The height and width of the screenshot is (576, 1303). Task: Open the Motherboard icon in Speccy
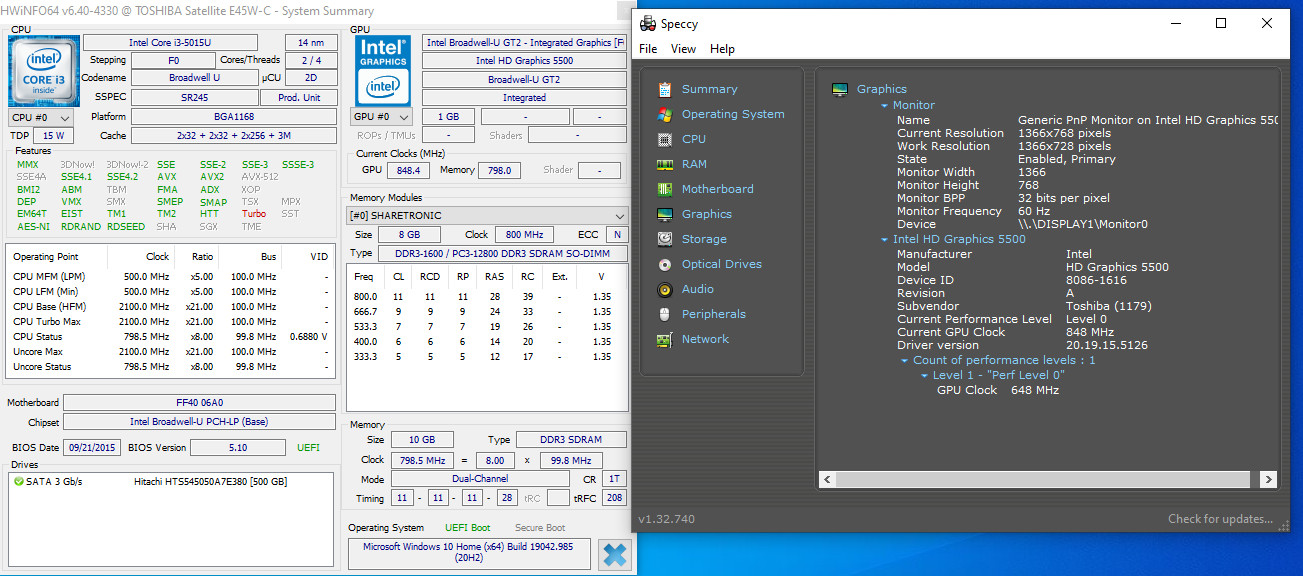[x=665, y=189]
